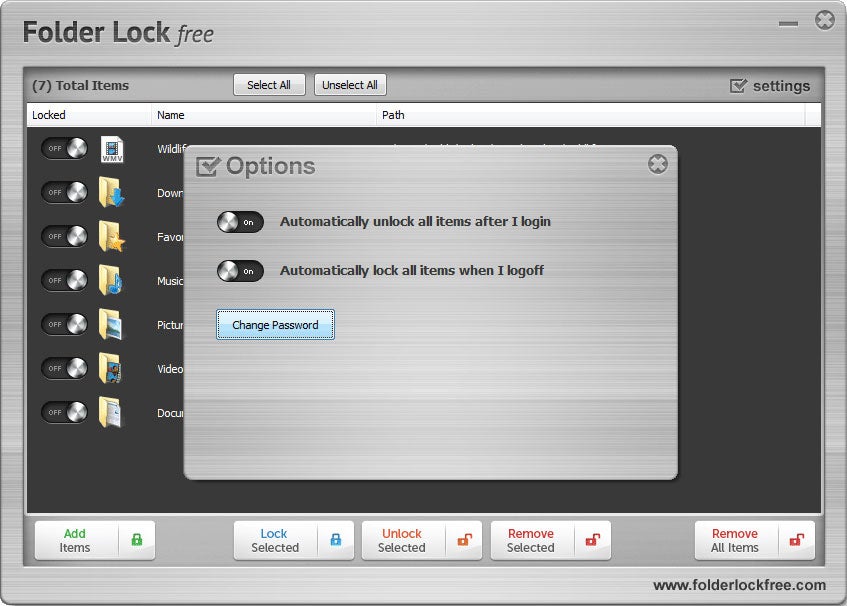Open the settings link
The image size is (847, 606).
click(770, 85)
